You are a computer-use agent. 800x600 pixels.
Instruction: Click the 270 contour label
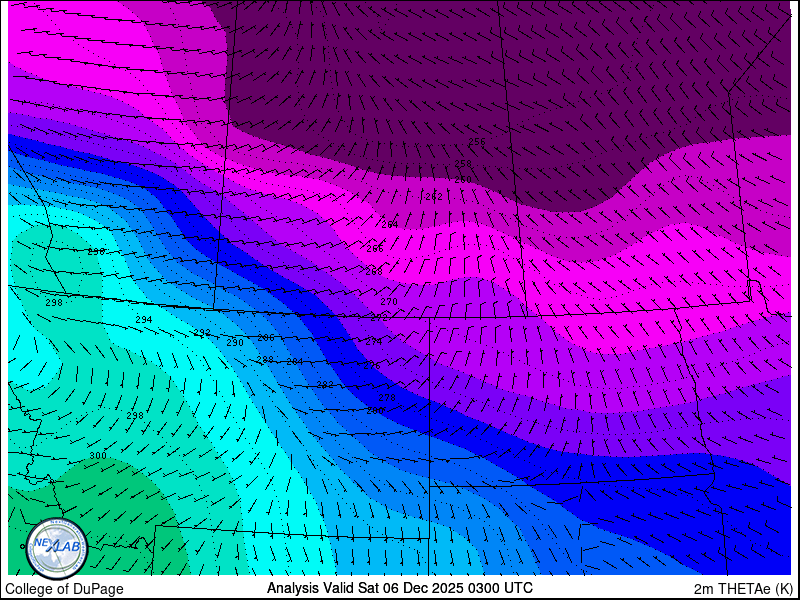(x=389, y=302)
